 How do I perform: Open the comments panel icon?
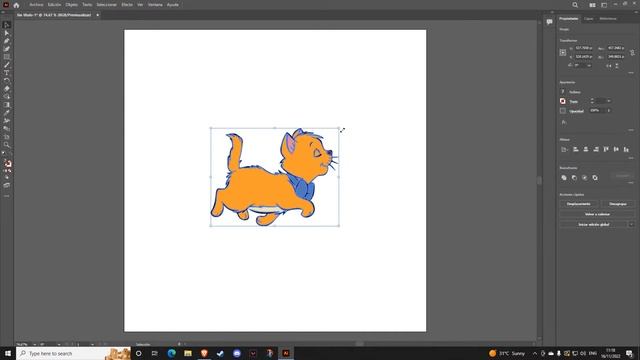pyautogui.click(x=549, y=22)
